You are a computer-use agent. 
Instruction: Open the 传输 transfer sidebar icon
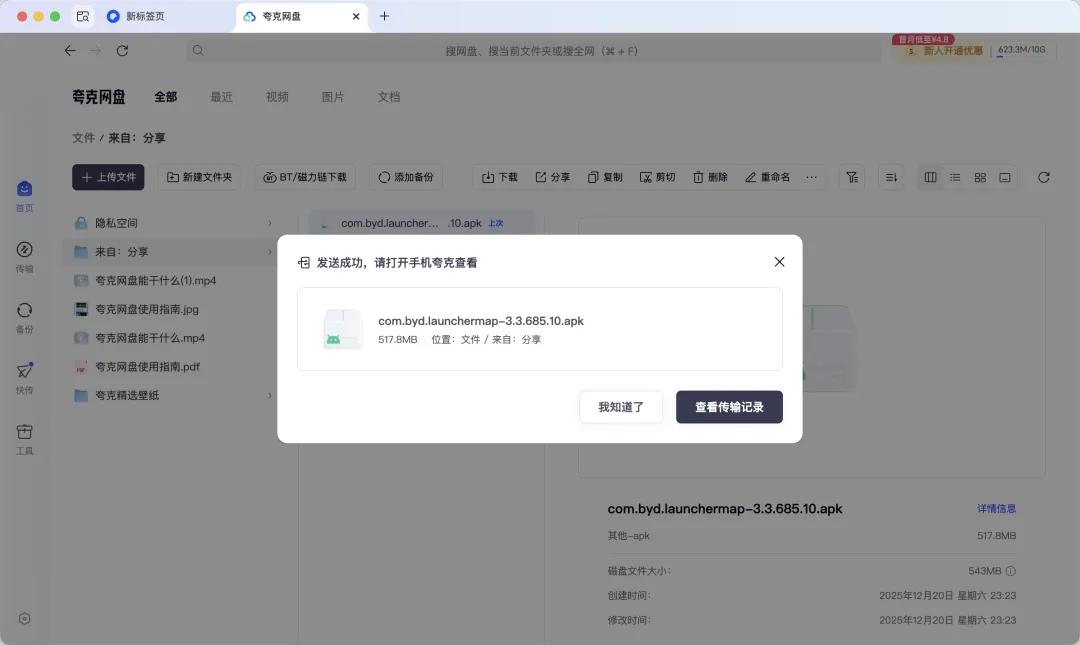pyautogui.click(x=24, y=256)
